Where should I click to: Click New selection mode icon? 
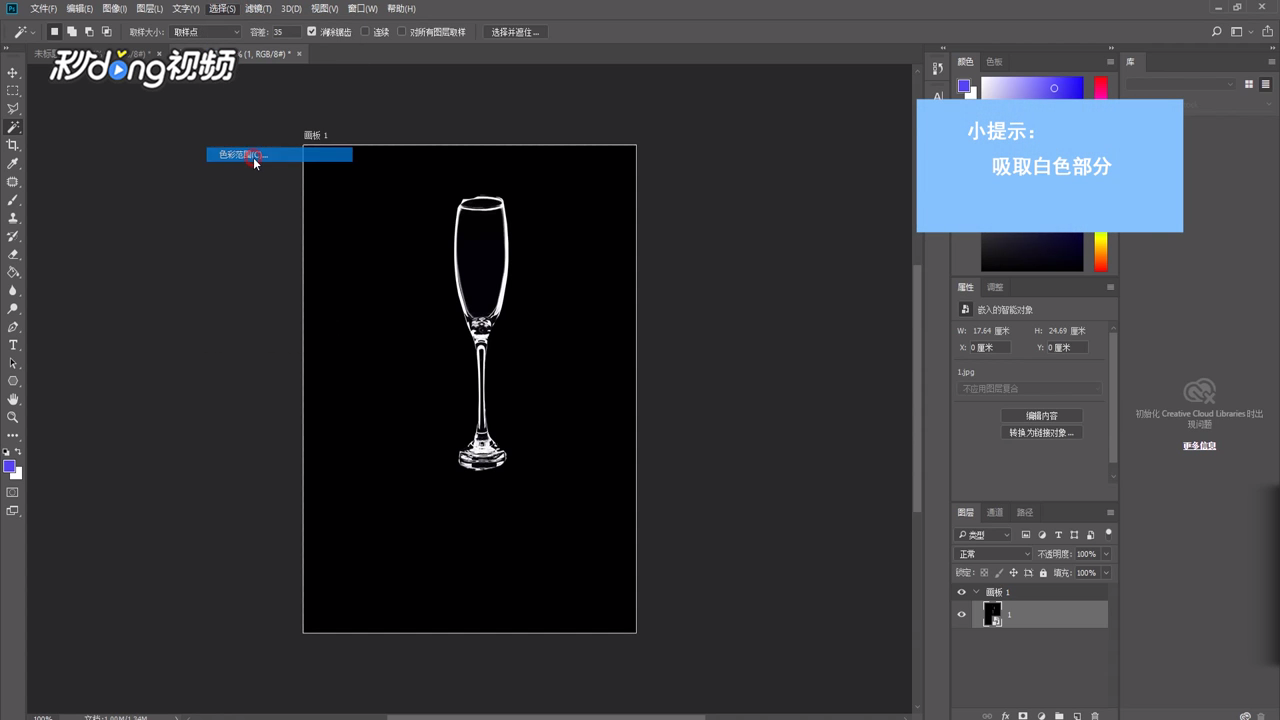point(55,32)
